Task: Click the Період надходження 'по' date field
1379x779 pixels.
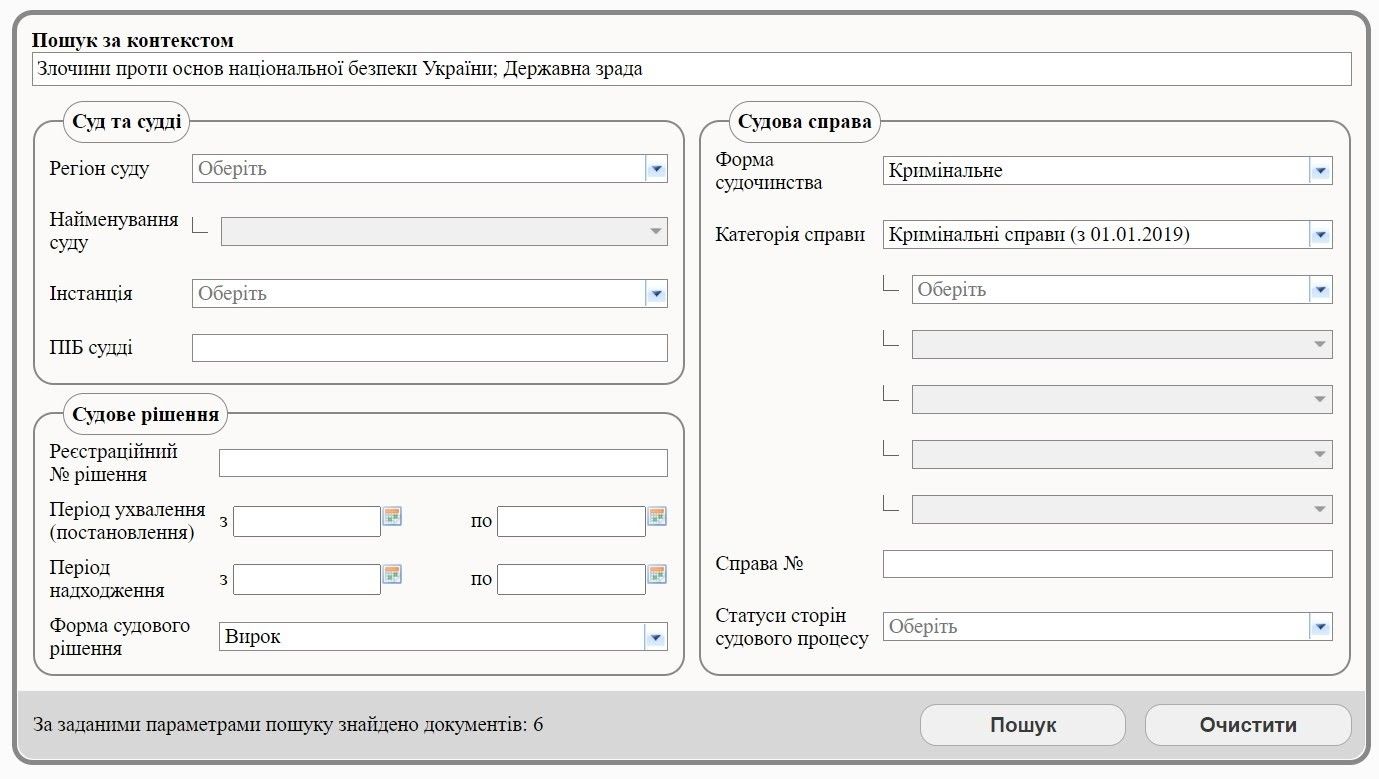Action: 570,579
